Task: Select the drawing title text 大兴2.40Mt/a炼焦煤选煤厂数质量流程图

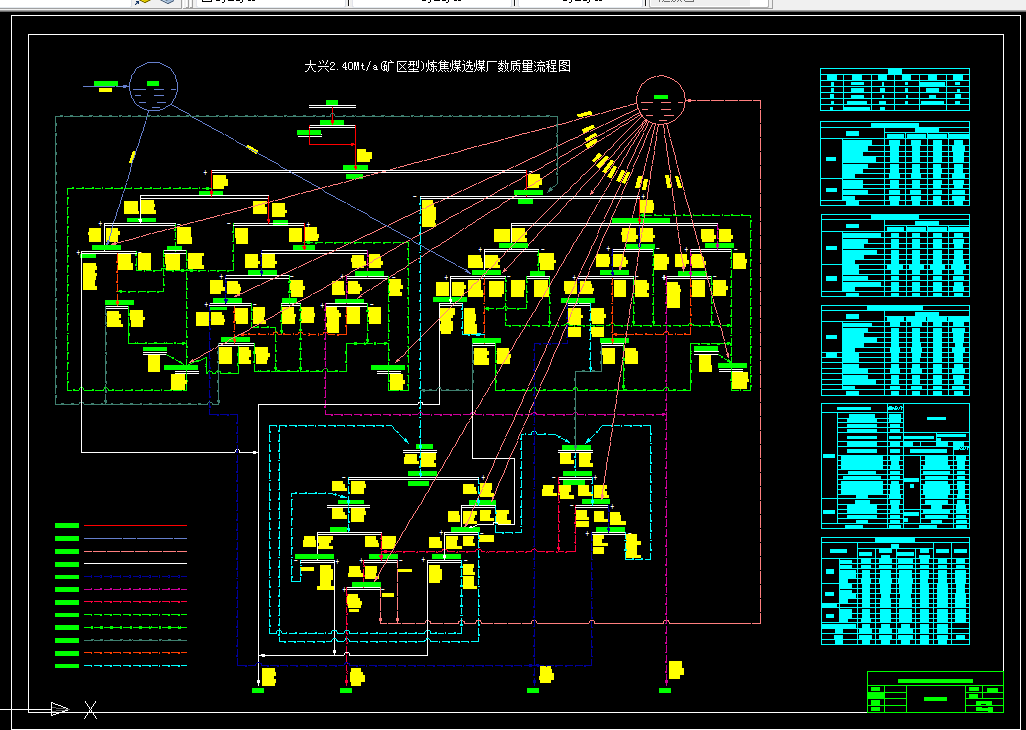Action: click(437, 66)
